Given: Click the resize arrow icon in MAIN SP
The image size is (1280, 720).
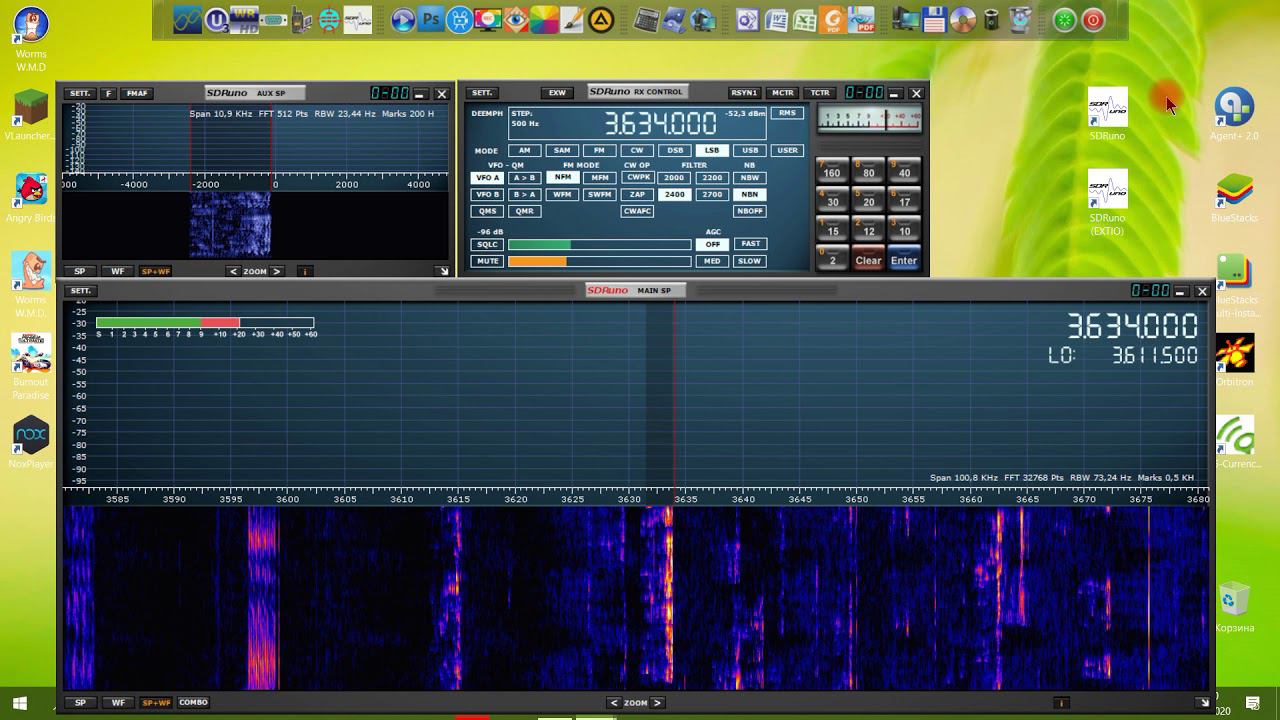Looking at the screenshot, I should click(1203, 703).
